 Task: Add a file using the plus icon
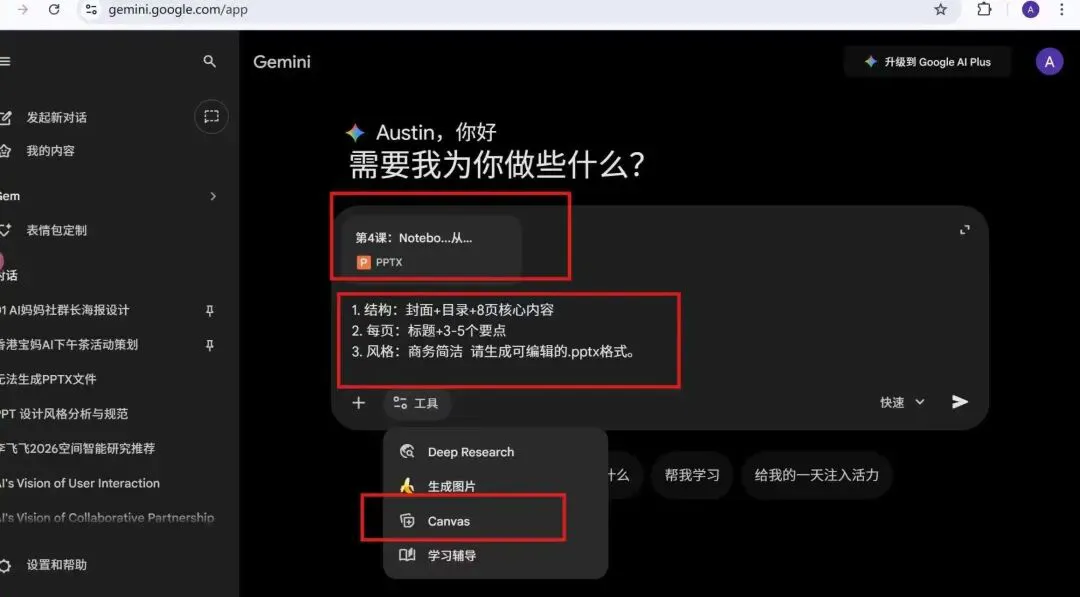tap(358, 403)
